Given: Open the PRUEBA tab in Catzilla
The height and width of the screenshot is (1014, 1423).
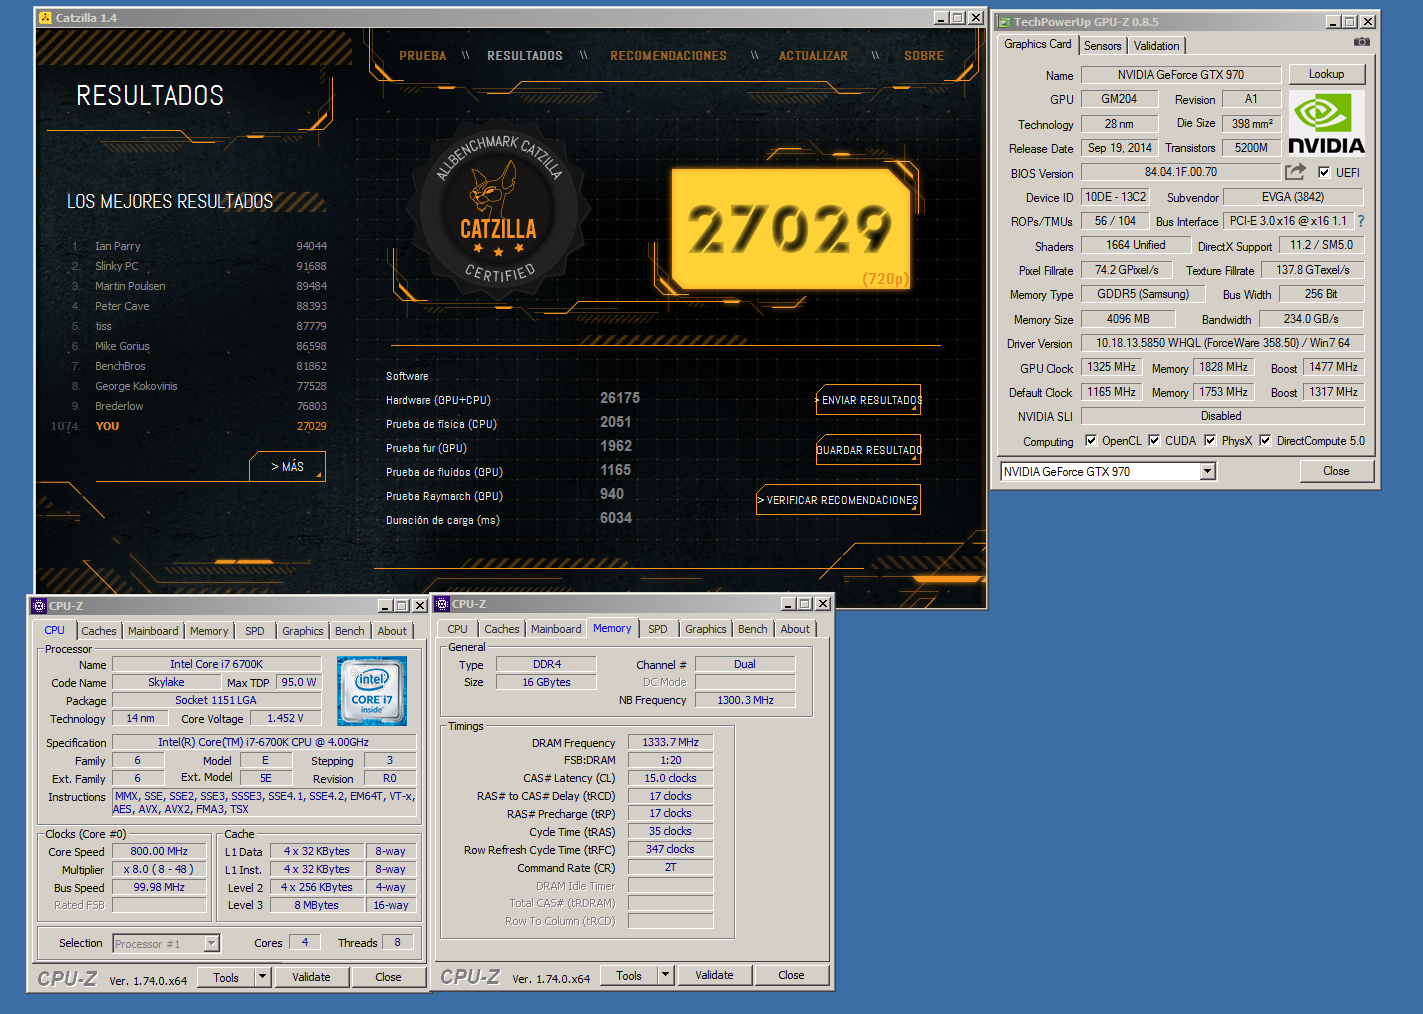Looking at the screenshot, I should [423, 56].
